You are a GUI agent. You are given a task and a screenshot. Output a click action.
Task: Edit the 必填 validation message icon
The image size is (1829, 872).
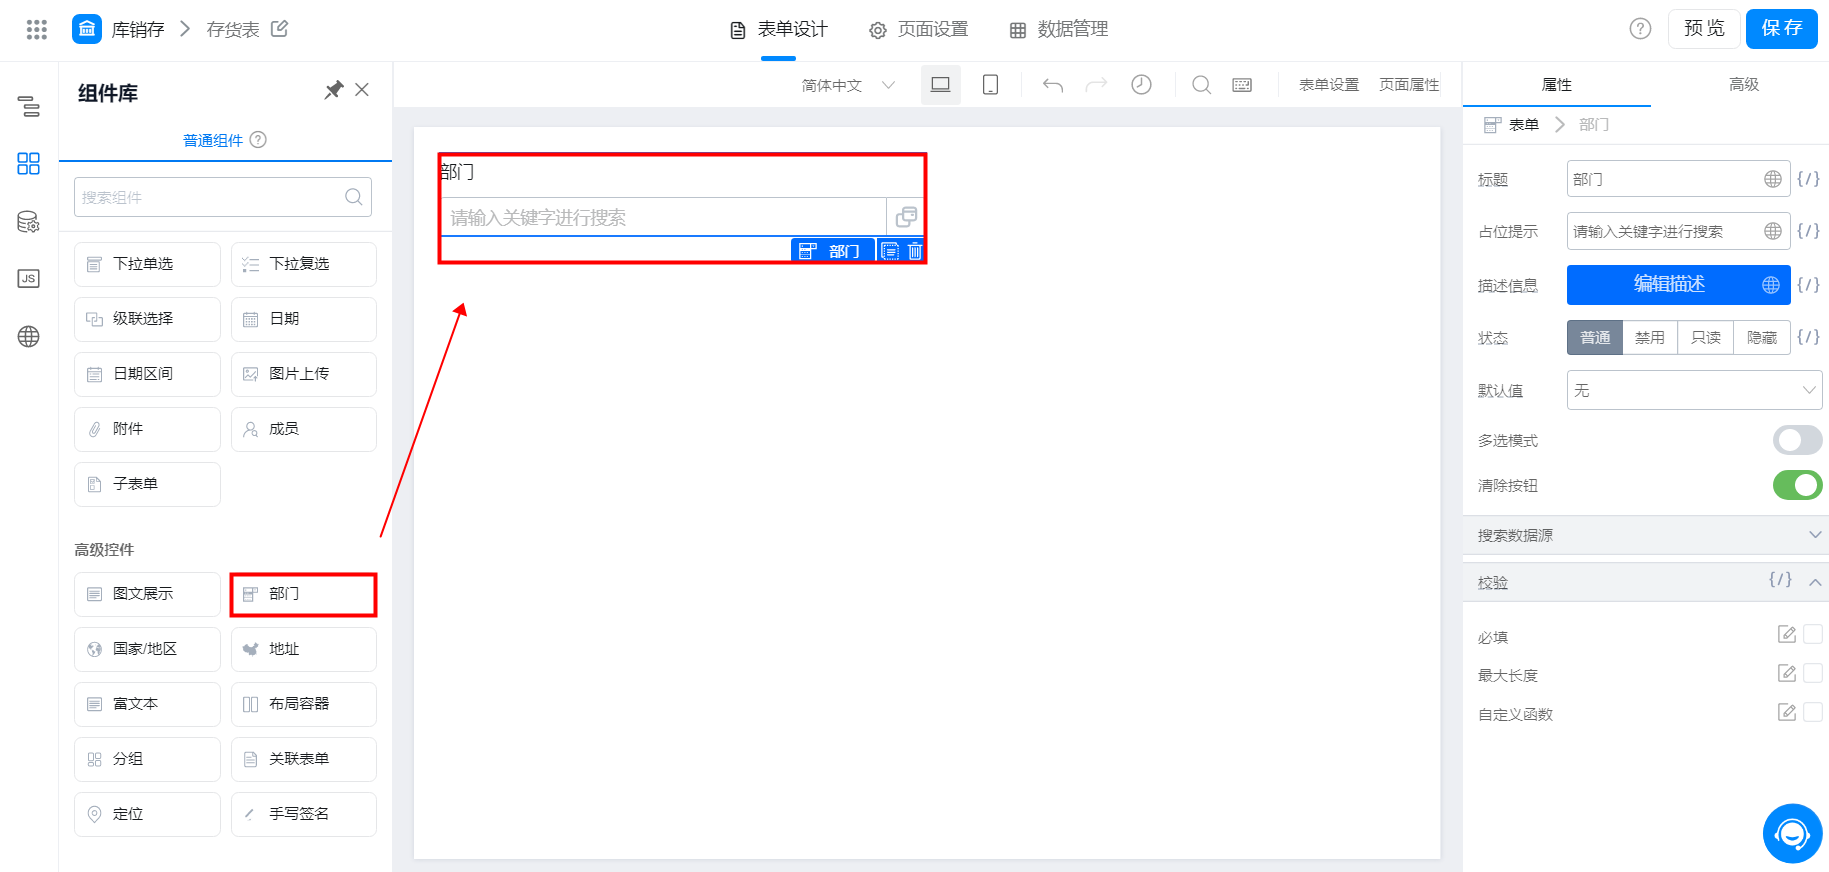[1787, 634]
